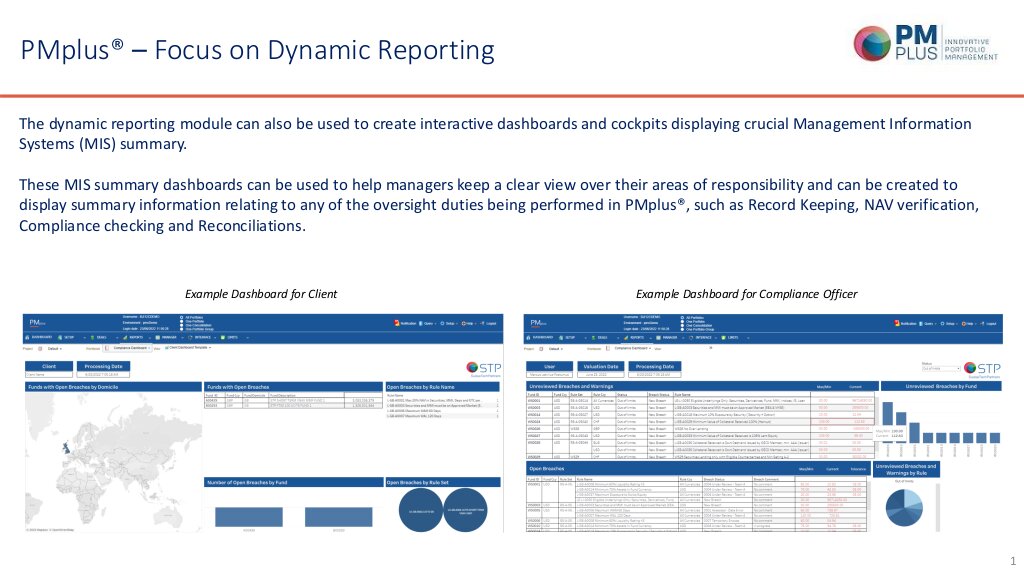
Task: Click Query icon in Client dashboard header
Action: pyautogui.click(x=421, y=323)
